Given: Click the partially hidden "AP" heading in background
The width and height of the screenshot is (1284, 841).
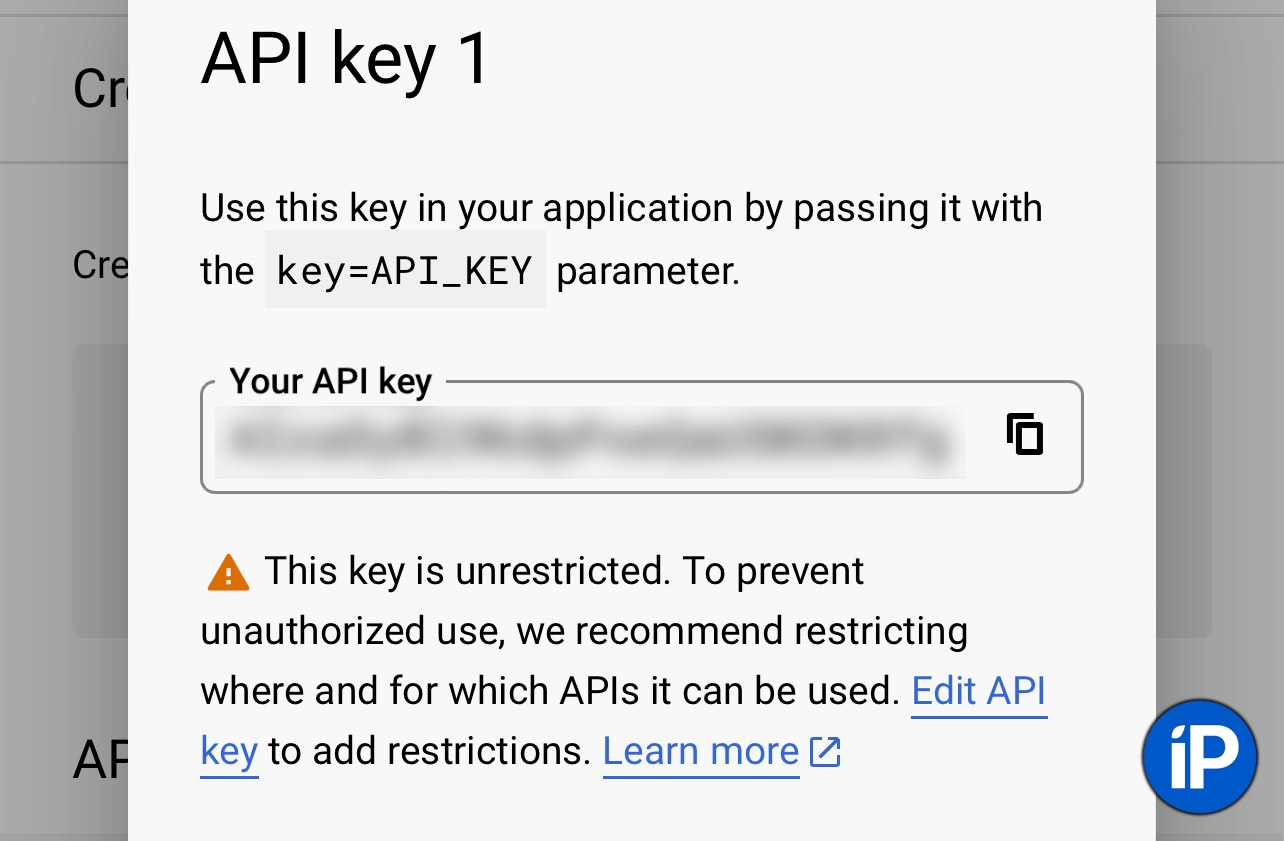Looking at the screenshot, I should coord(100,760).
